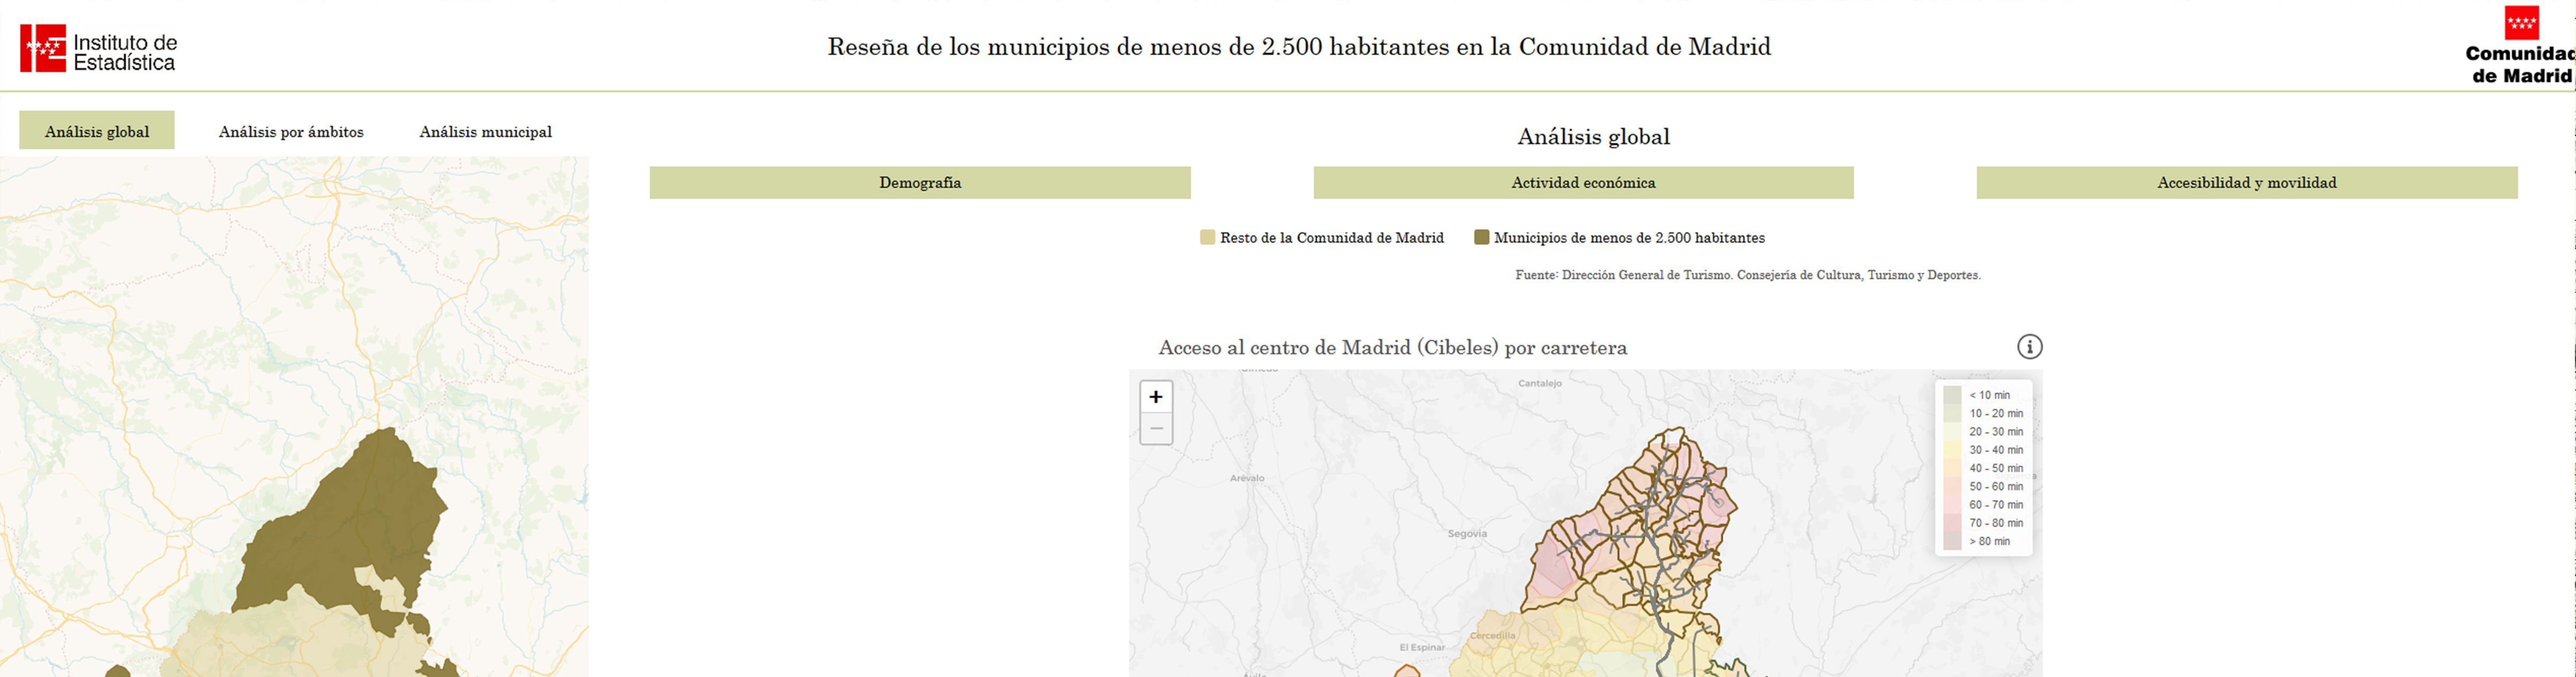This screenshot has height=677, width=2576.
Task: Click the El Espinar label on map
Action: tap(1422, 648)
